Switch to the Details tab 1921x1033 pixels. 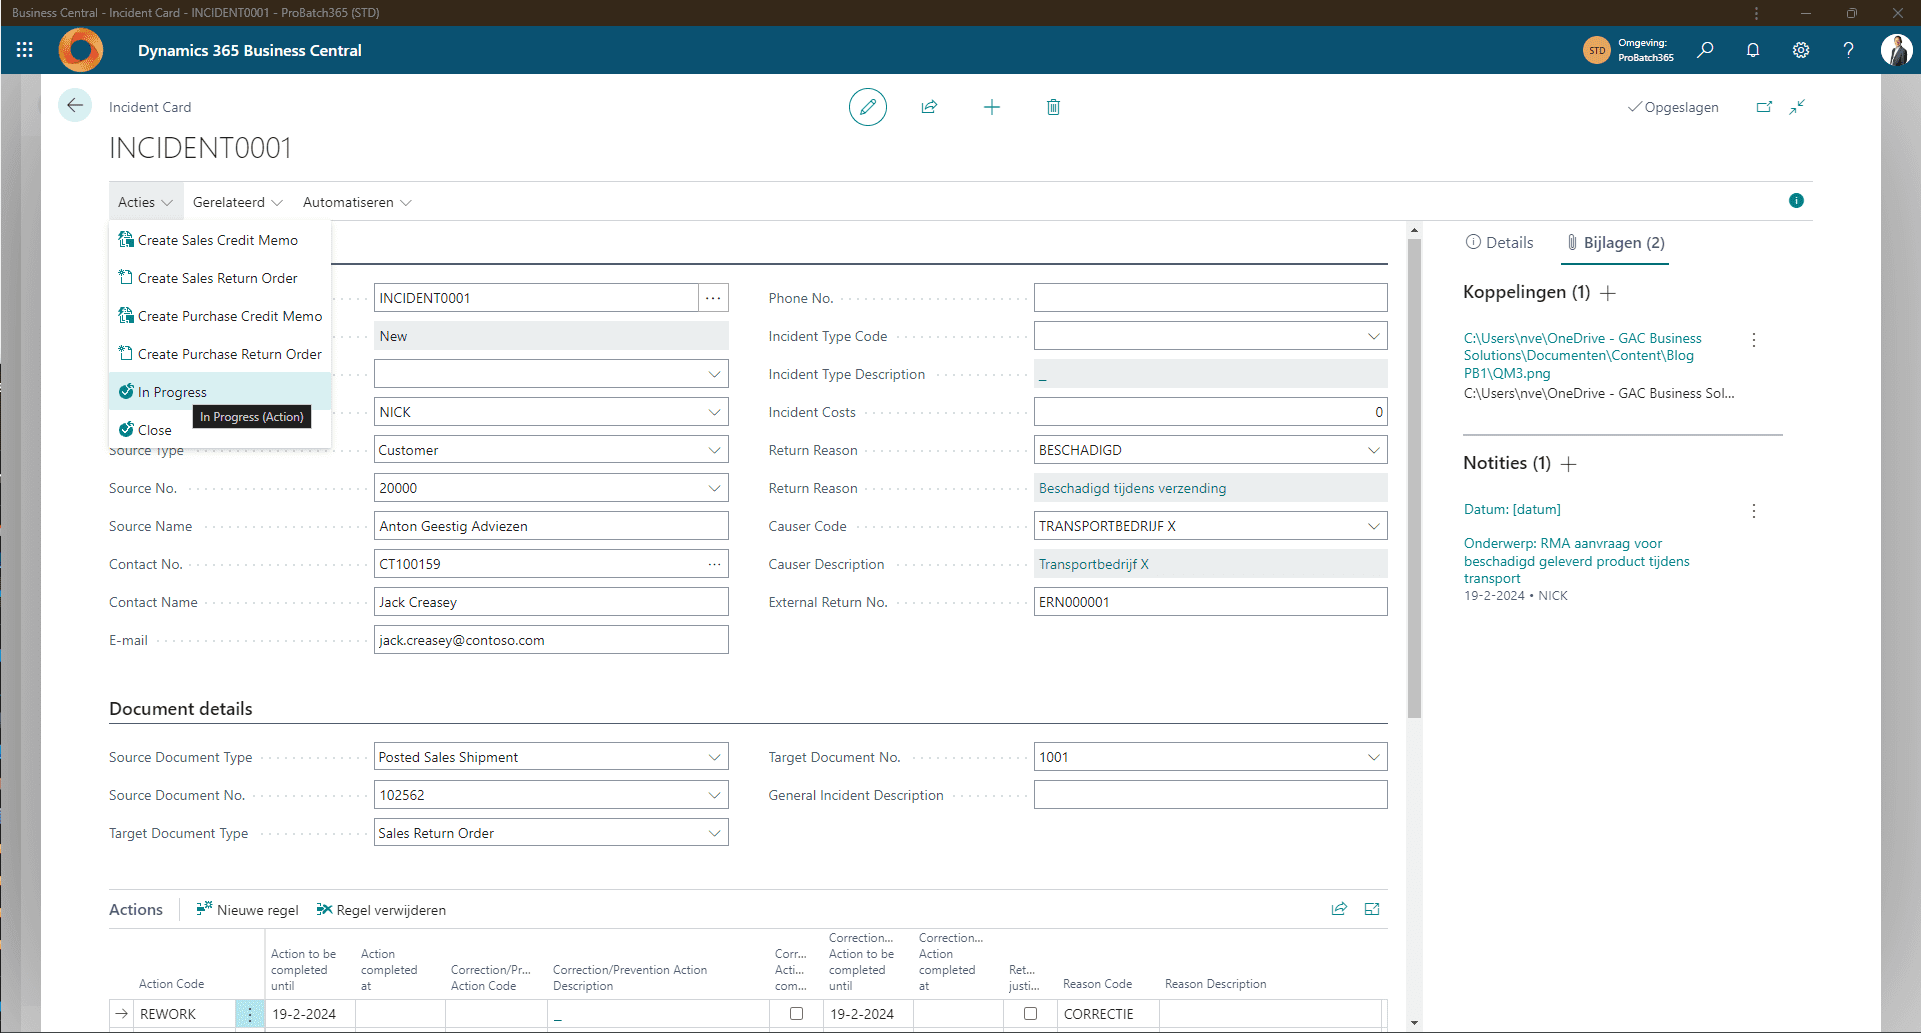click(1499, 242)
